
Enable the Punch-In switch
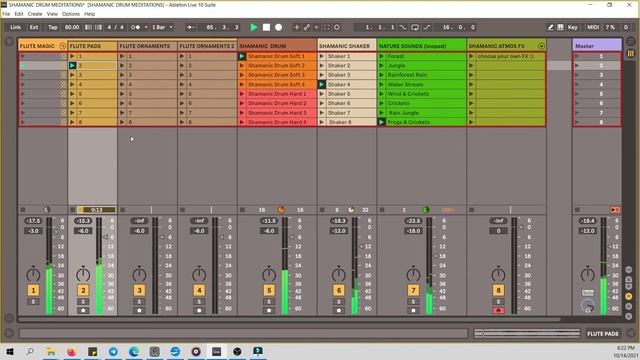[x=403, y=27]
